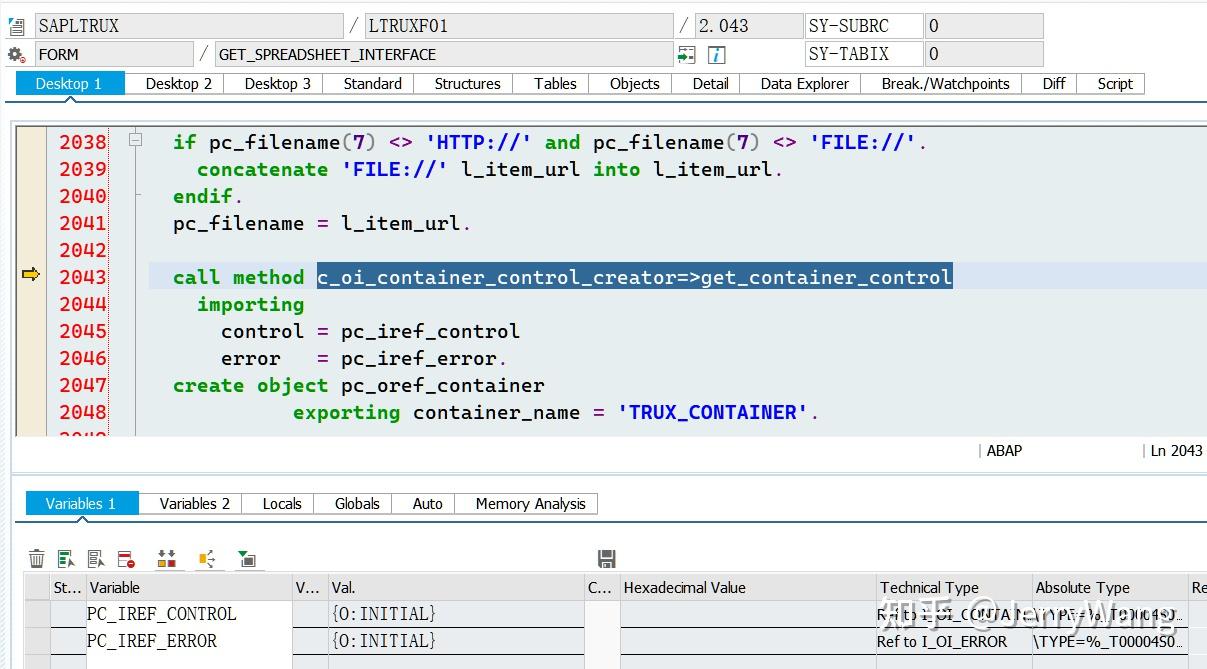Click the first table-cursor icon in the variables toolbar
This screenshot has width=1207, height=669.
click(x=66, y=558)
